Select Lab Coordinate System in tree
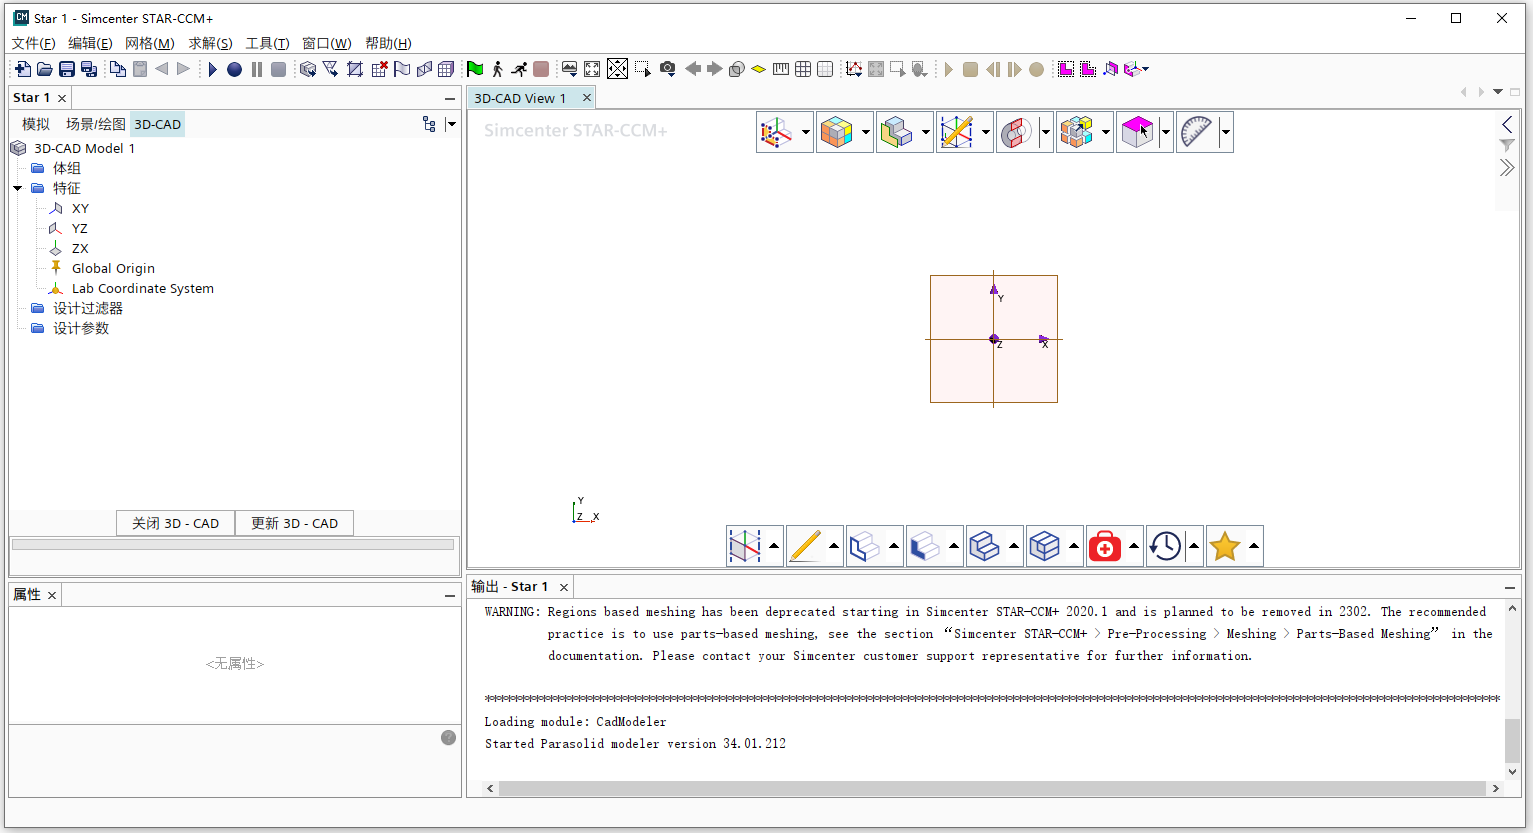 click(143, 288)
